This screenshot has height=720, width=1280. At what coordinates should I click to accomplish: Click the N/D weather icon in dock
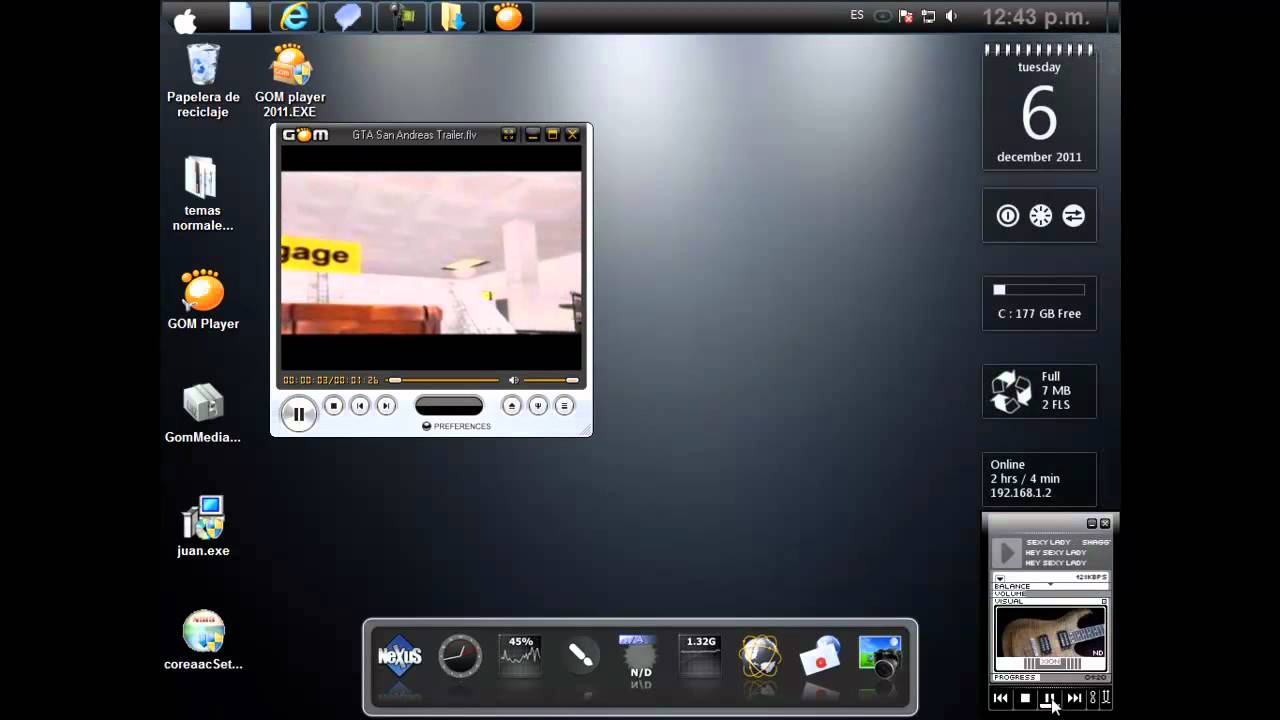tap(640, 657)
